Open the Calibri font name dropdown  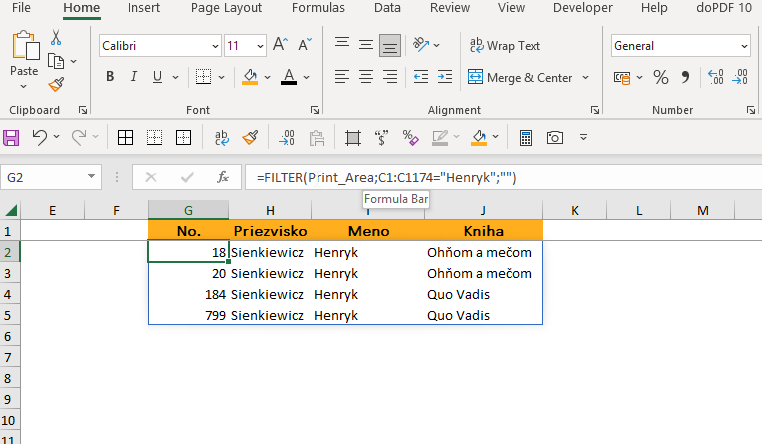[x=215, y=46]
